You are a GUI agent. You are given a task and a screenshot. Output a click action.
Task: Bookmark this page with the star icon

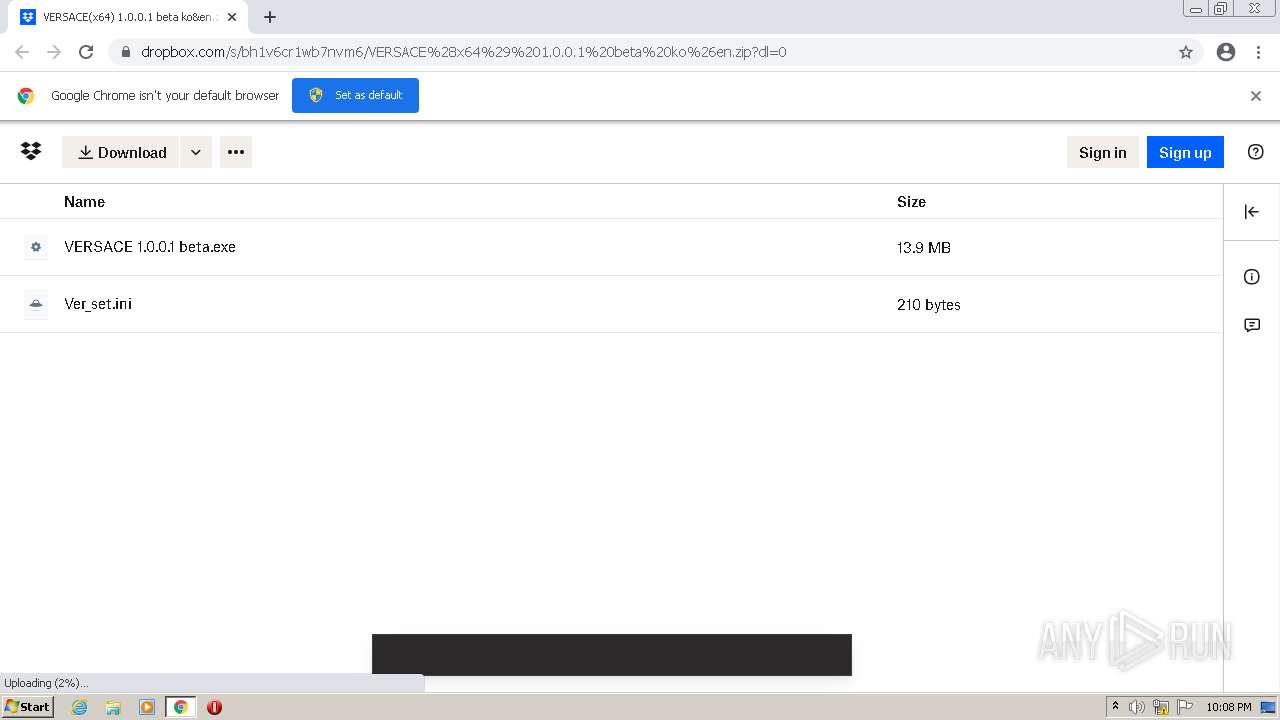click(1186, 52)
